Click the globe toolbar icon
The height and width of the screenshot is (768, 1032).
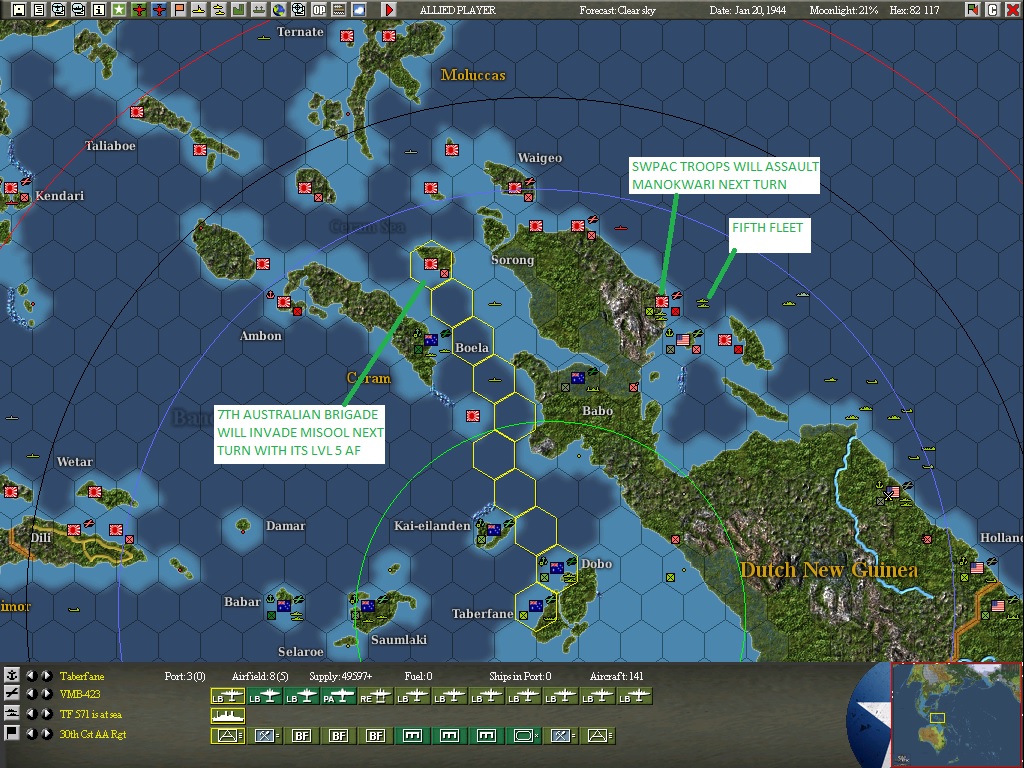(x=278, y=9)
